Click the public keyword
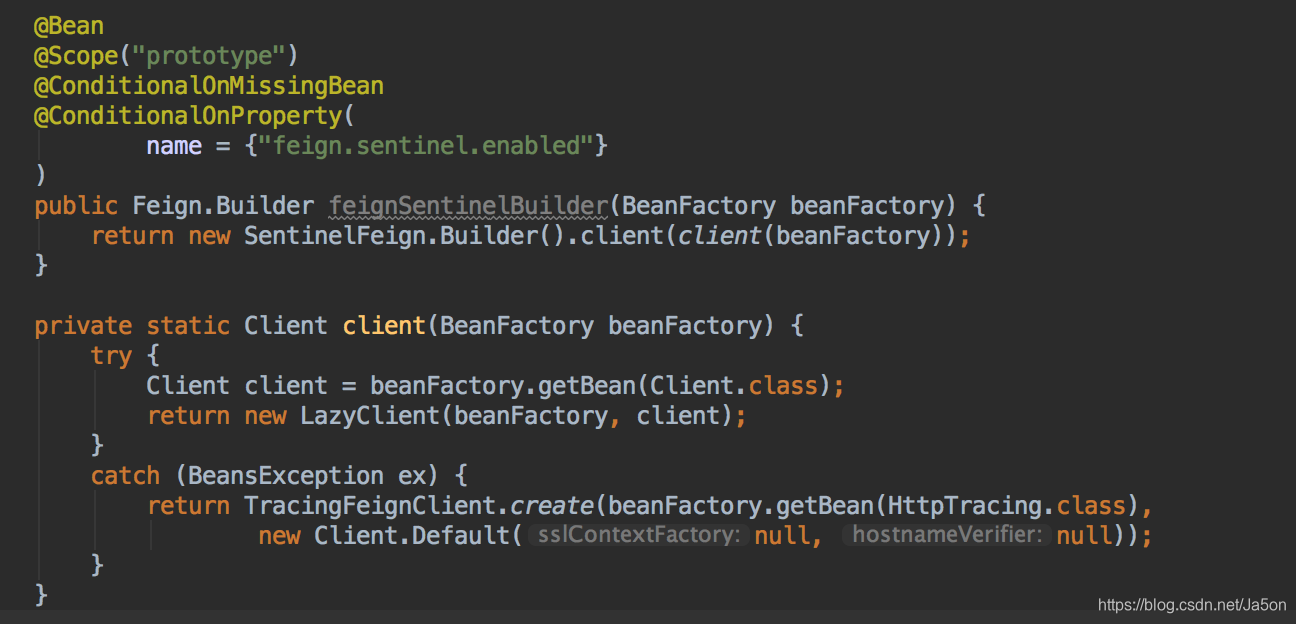This screenshot has width=1296, height=624. tap(76, 206)
